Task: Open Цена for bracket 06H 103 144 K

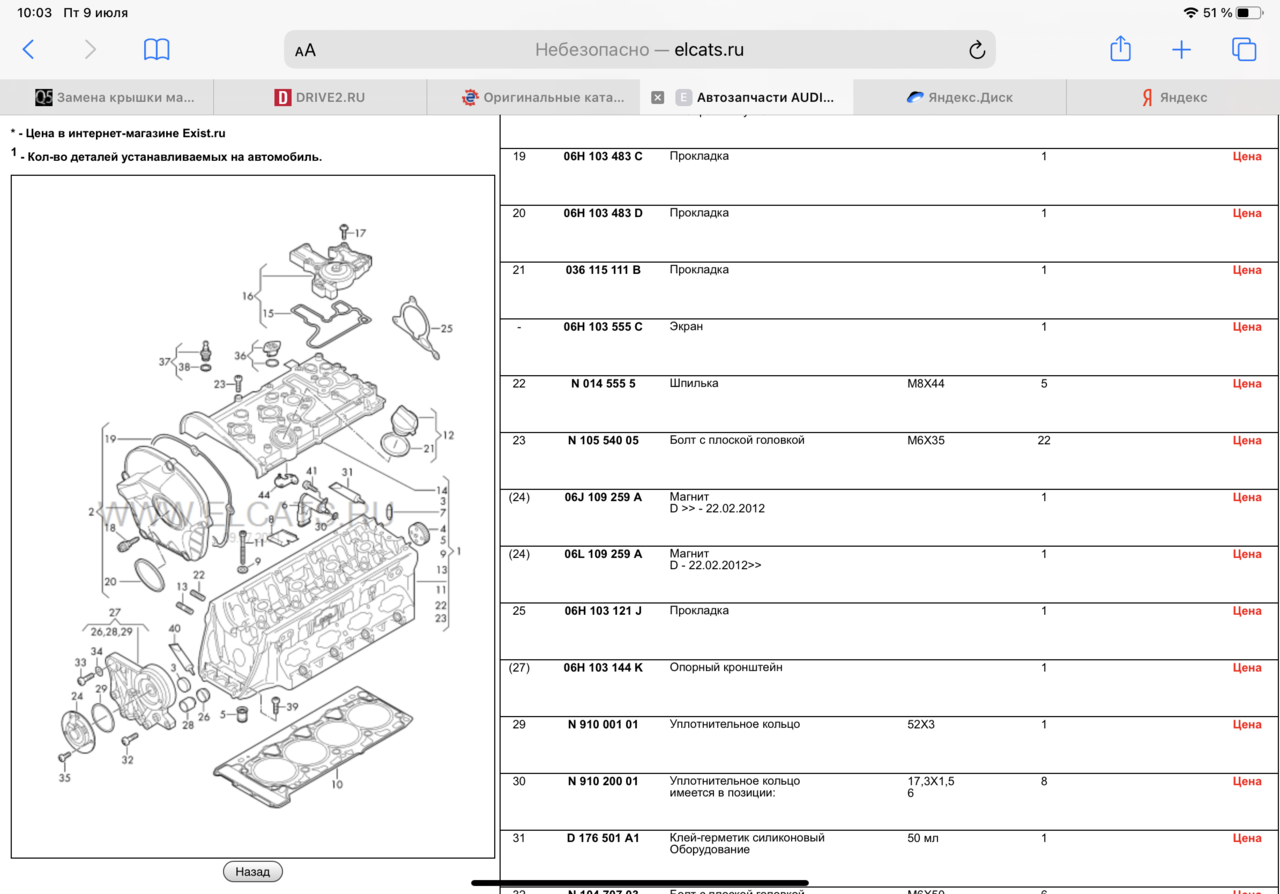Action: point(1246,668)
